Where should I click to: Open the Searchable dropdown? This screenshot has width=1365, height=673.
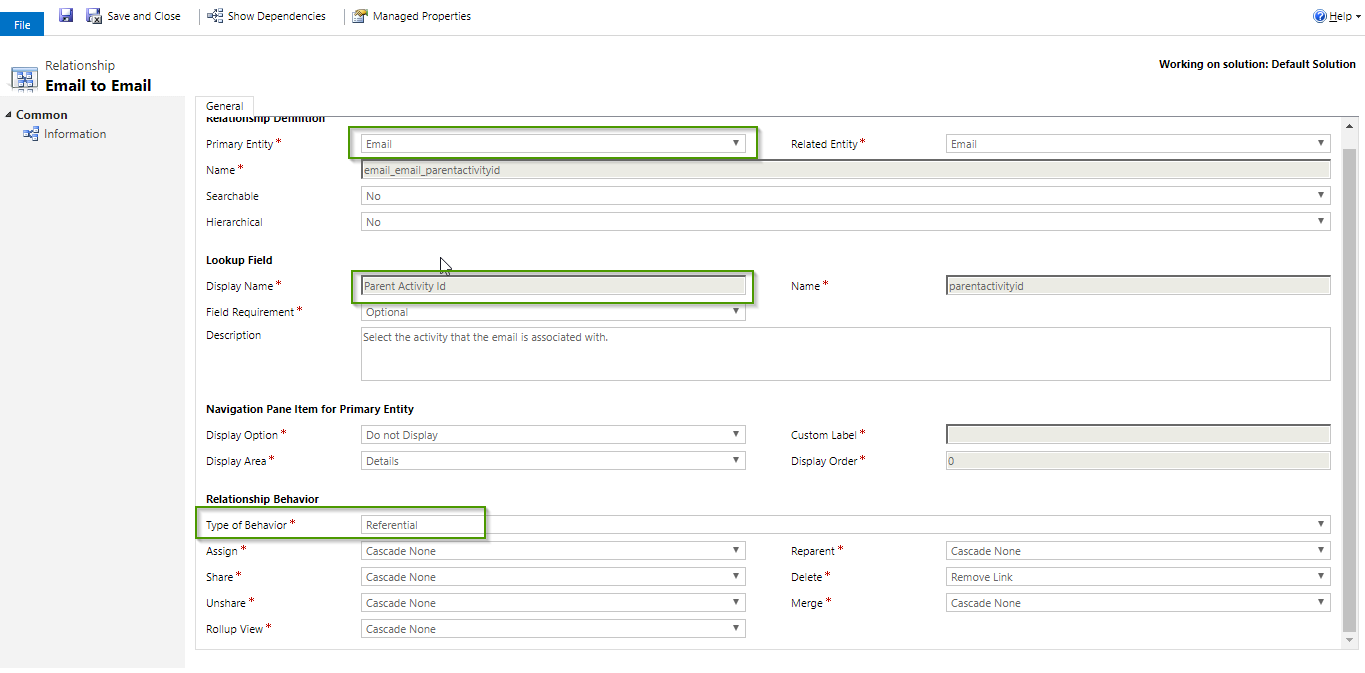click(846, 196)
